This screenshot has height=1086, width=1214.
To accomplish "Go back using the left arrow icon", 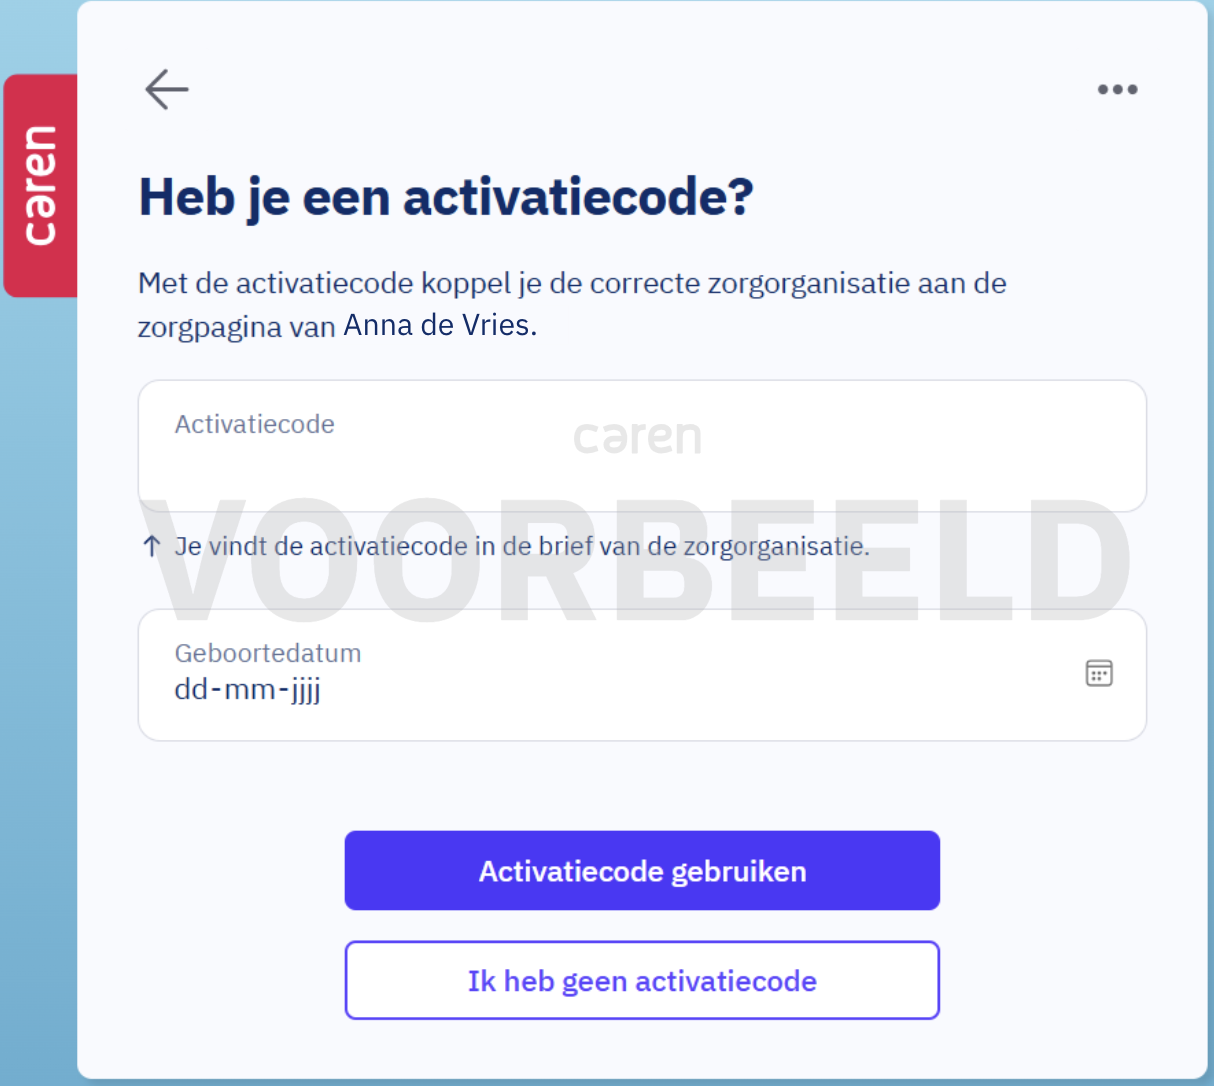I will point(167,89).
